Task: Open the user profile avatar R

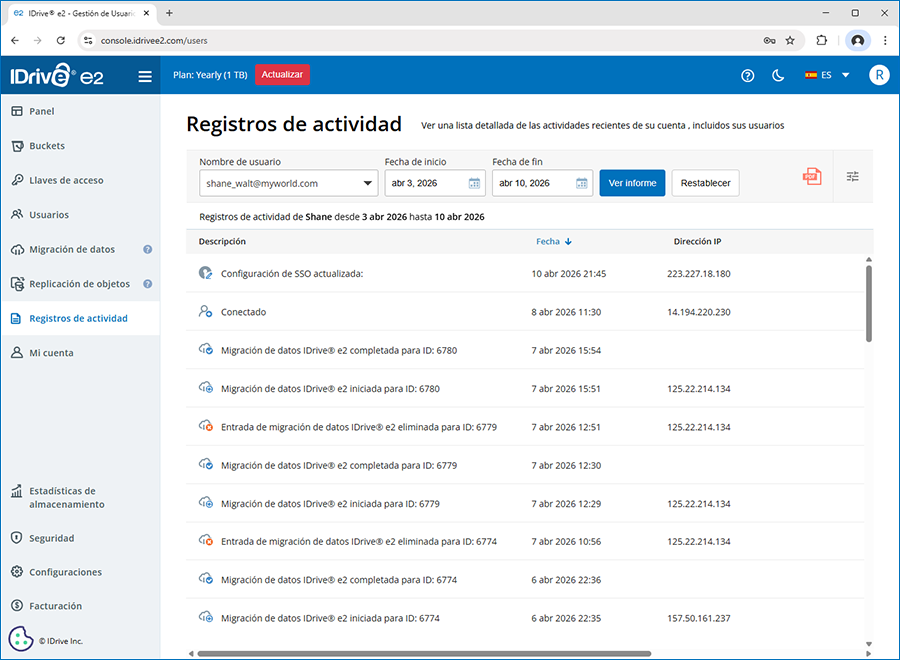Action: point(879,76)
